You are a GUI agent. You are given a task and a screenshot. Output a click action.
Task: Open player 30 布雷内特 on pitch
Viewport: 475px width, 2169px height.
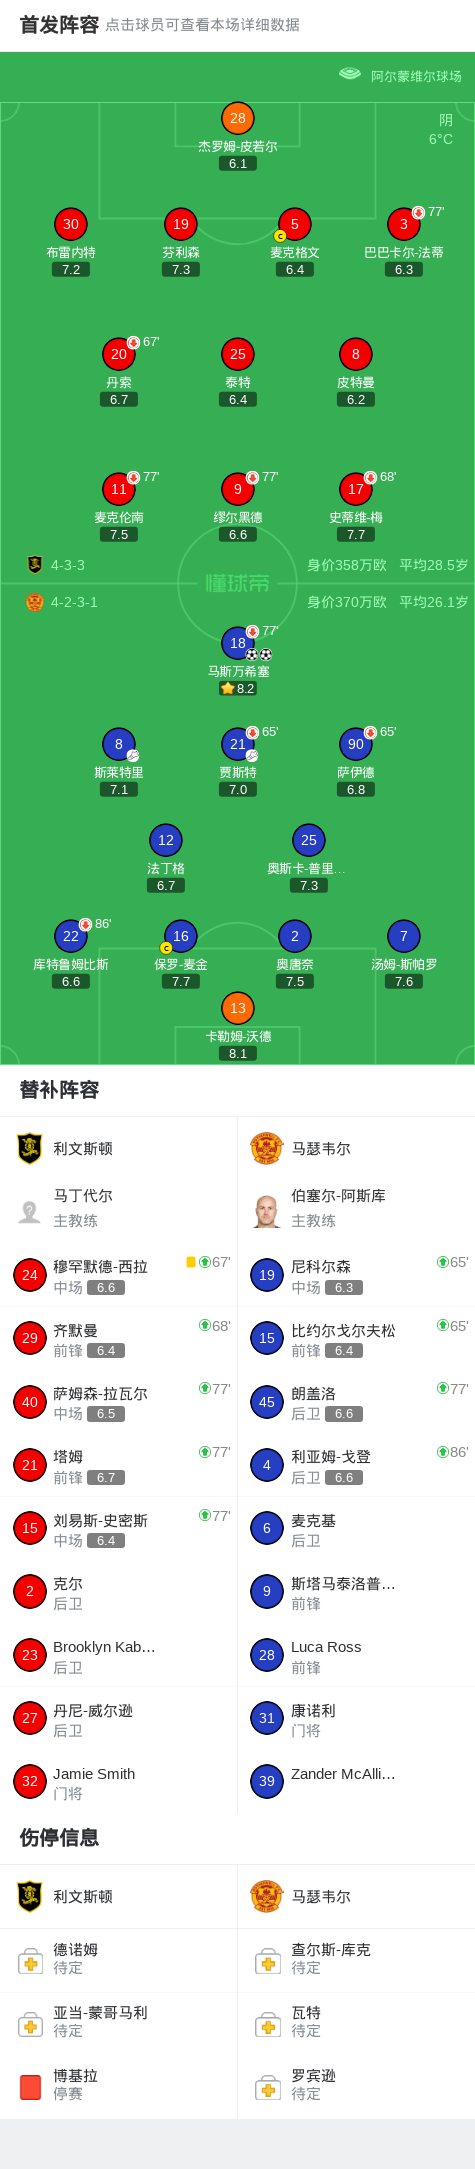71,224
